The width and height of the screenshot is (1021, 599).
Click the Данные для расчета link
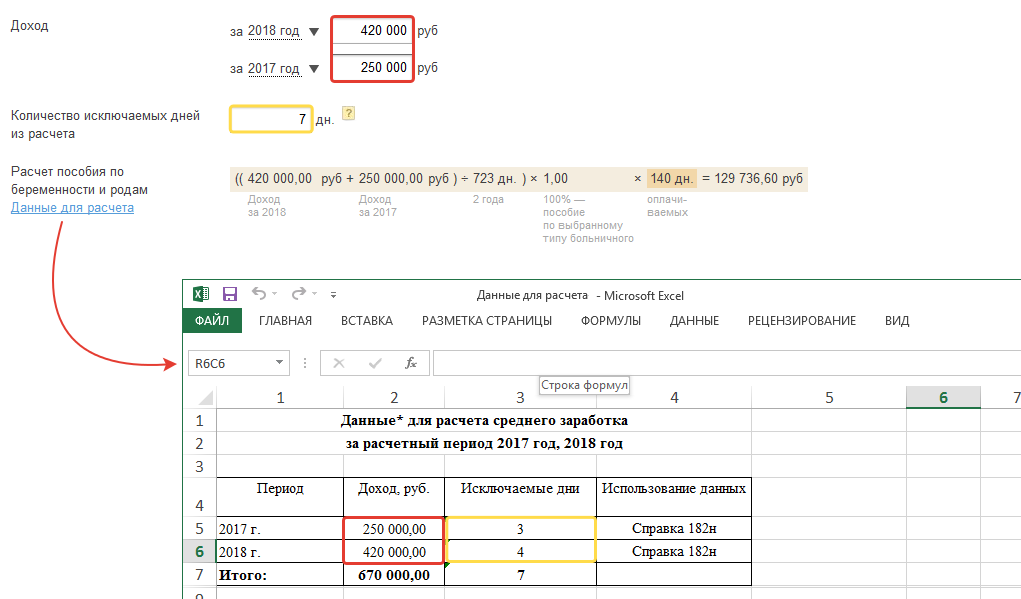point(72,208)
